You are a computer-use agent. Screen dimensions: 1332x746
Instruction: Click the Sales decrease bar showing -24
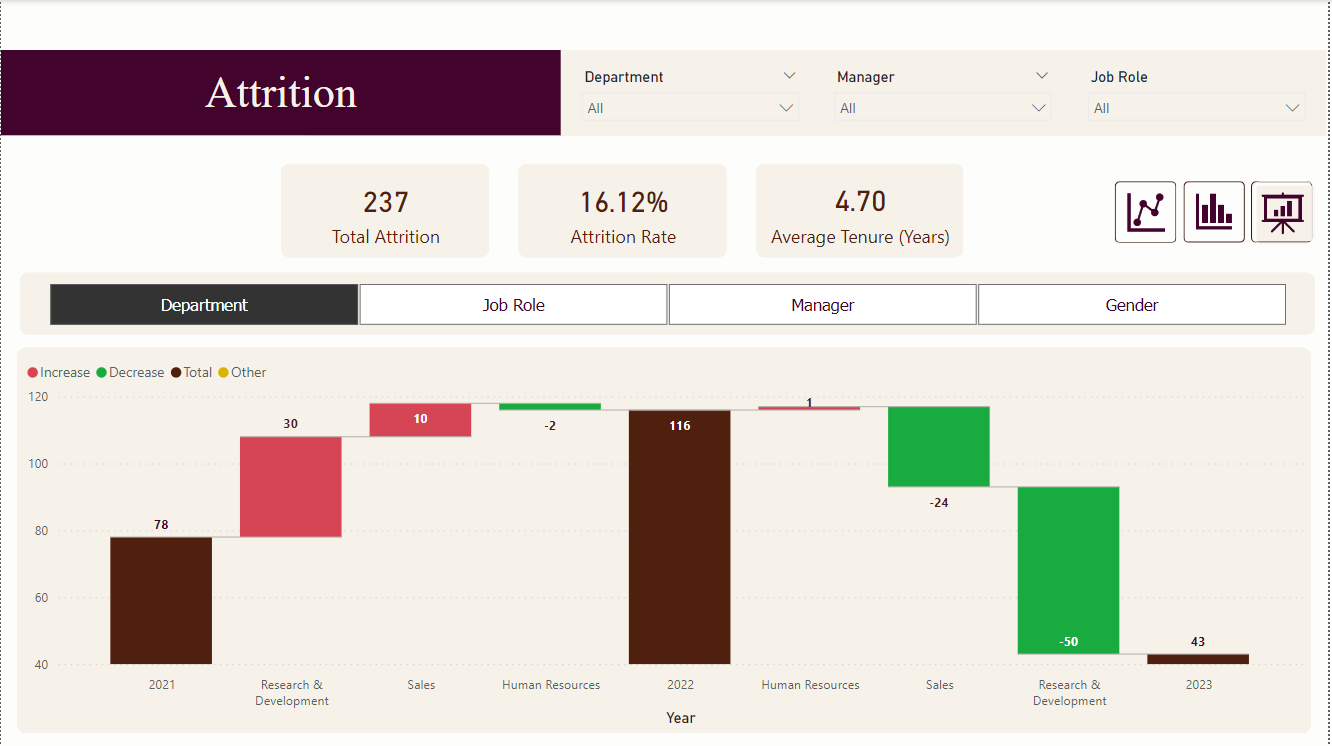click(x=938, y=444)
